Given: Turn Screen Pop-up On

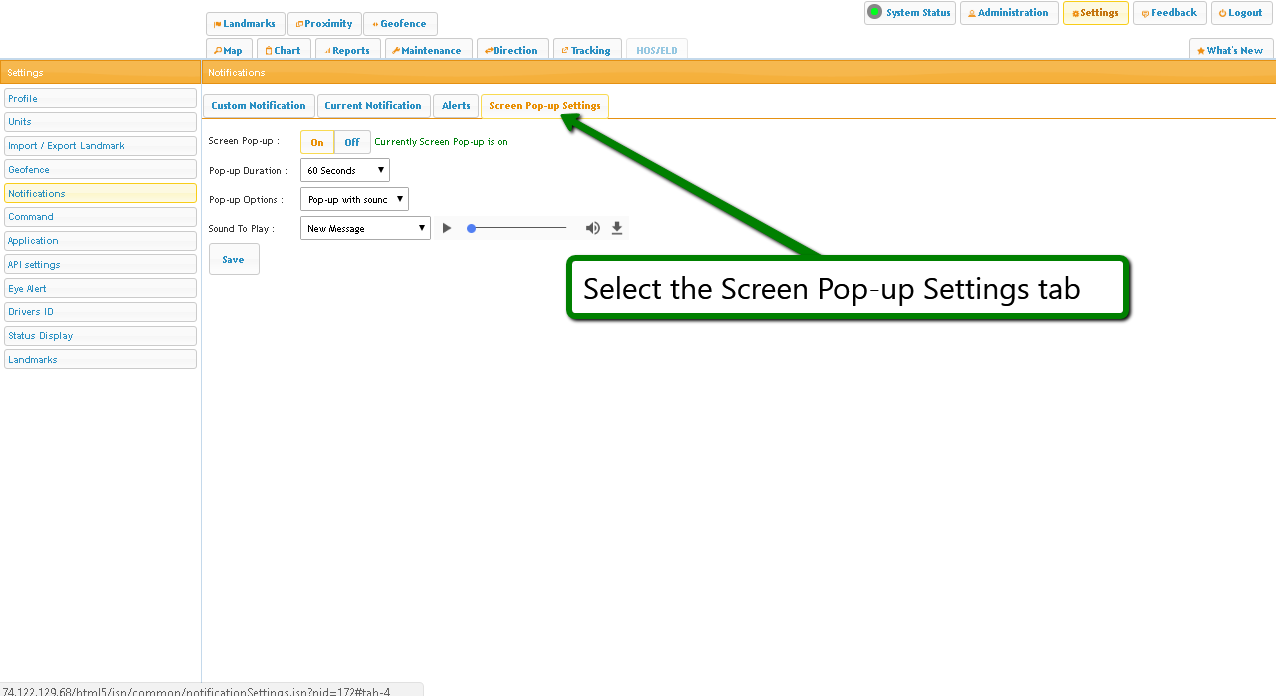Looking at the screenshot, I should coord(317,142).
